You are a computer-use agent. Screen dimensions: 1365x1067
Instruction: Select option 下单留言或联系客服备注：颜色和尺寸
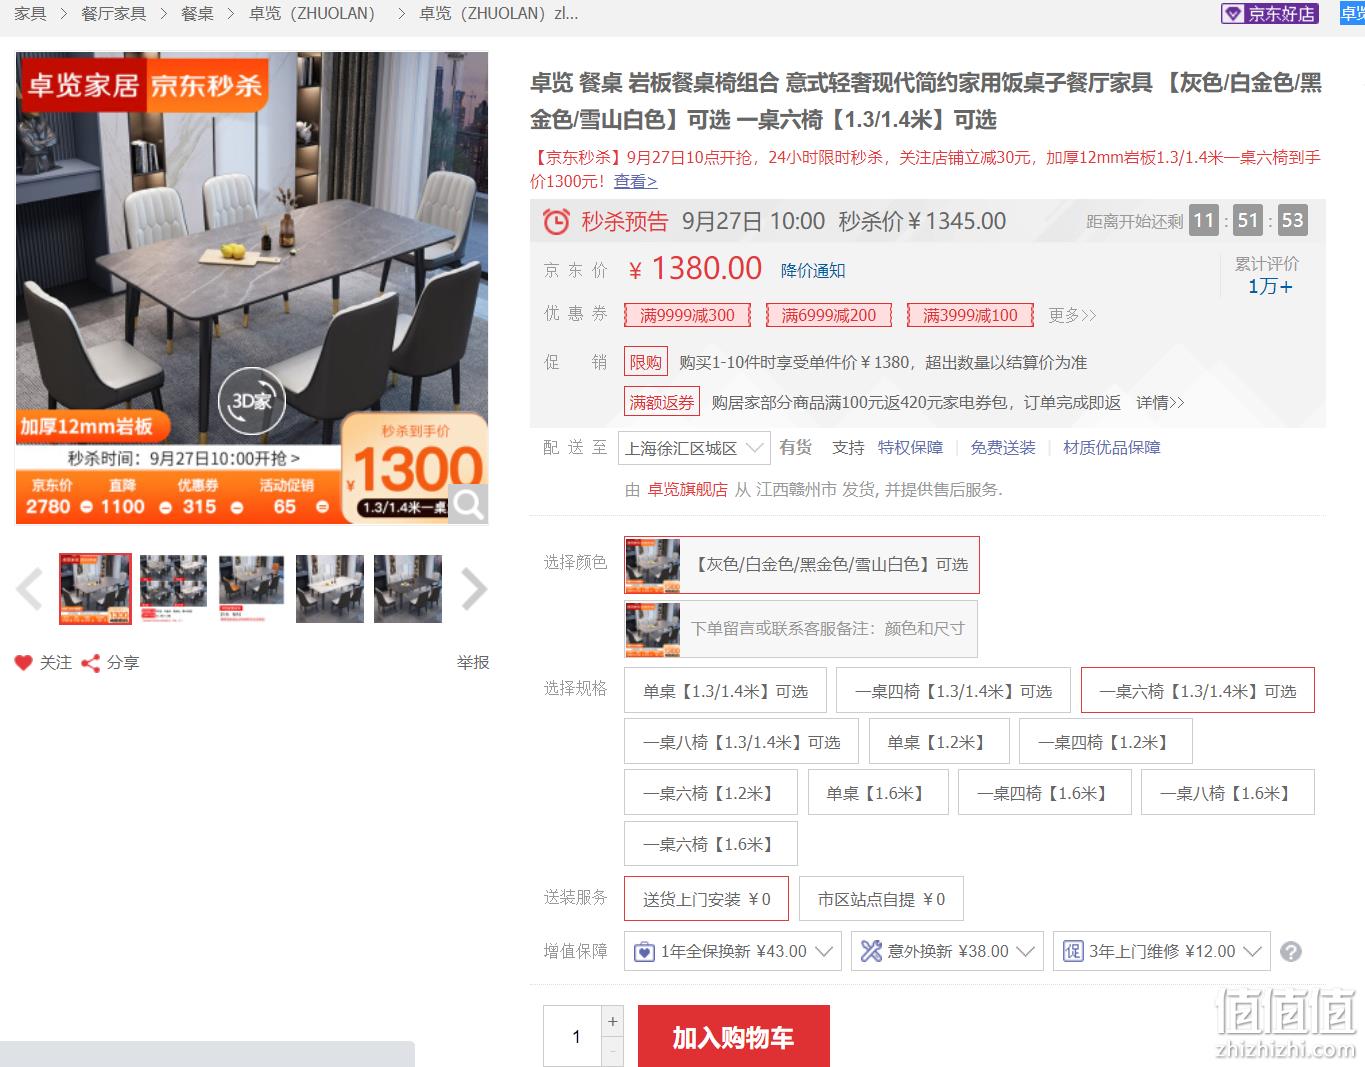tap(801, 629)
